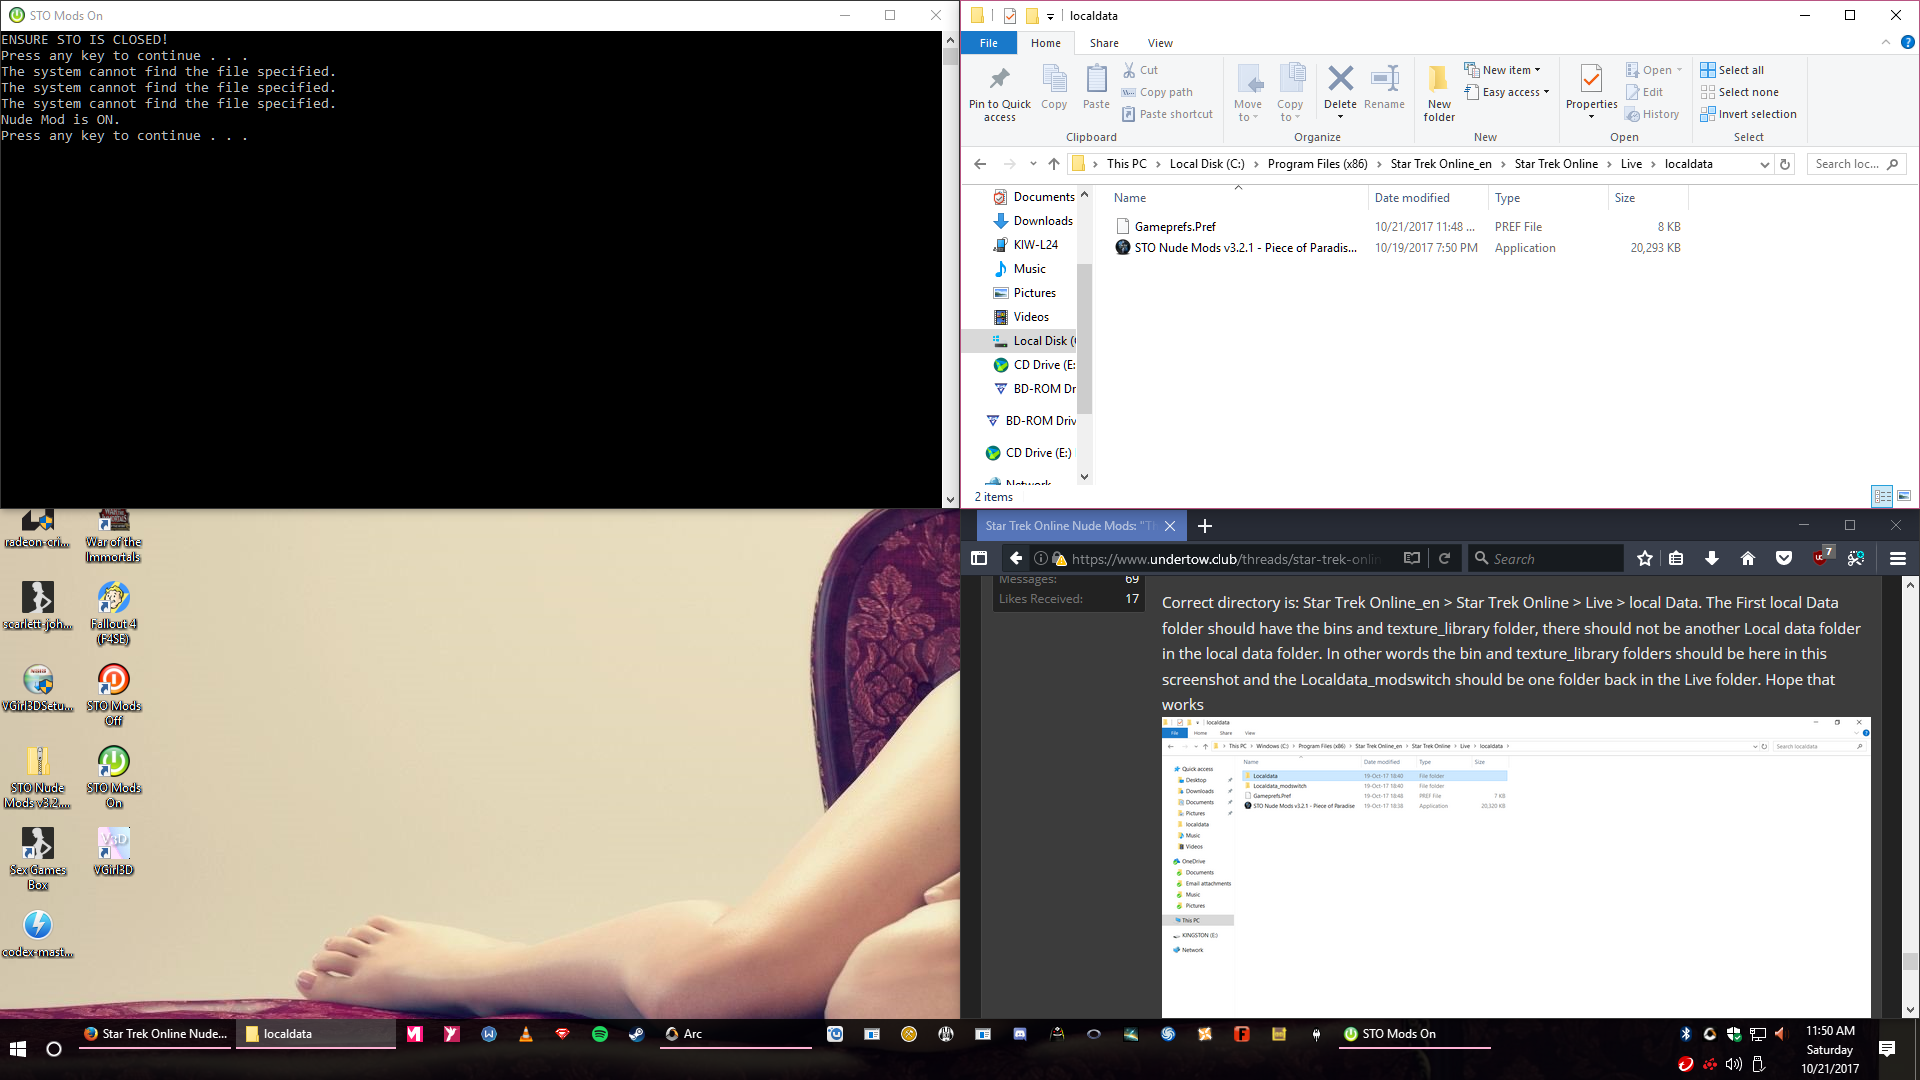Toggle Reader View in address bar
Viewport: 1920px width, 1080px height.
coord(1411,559)
